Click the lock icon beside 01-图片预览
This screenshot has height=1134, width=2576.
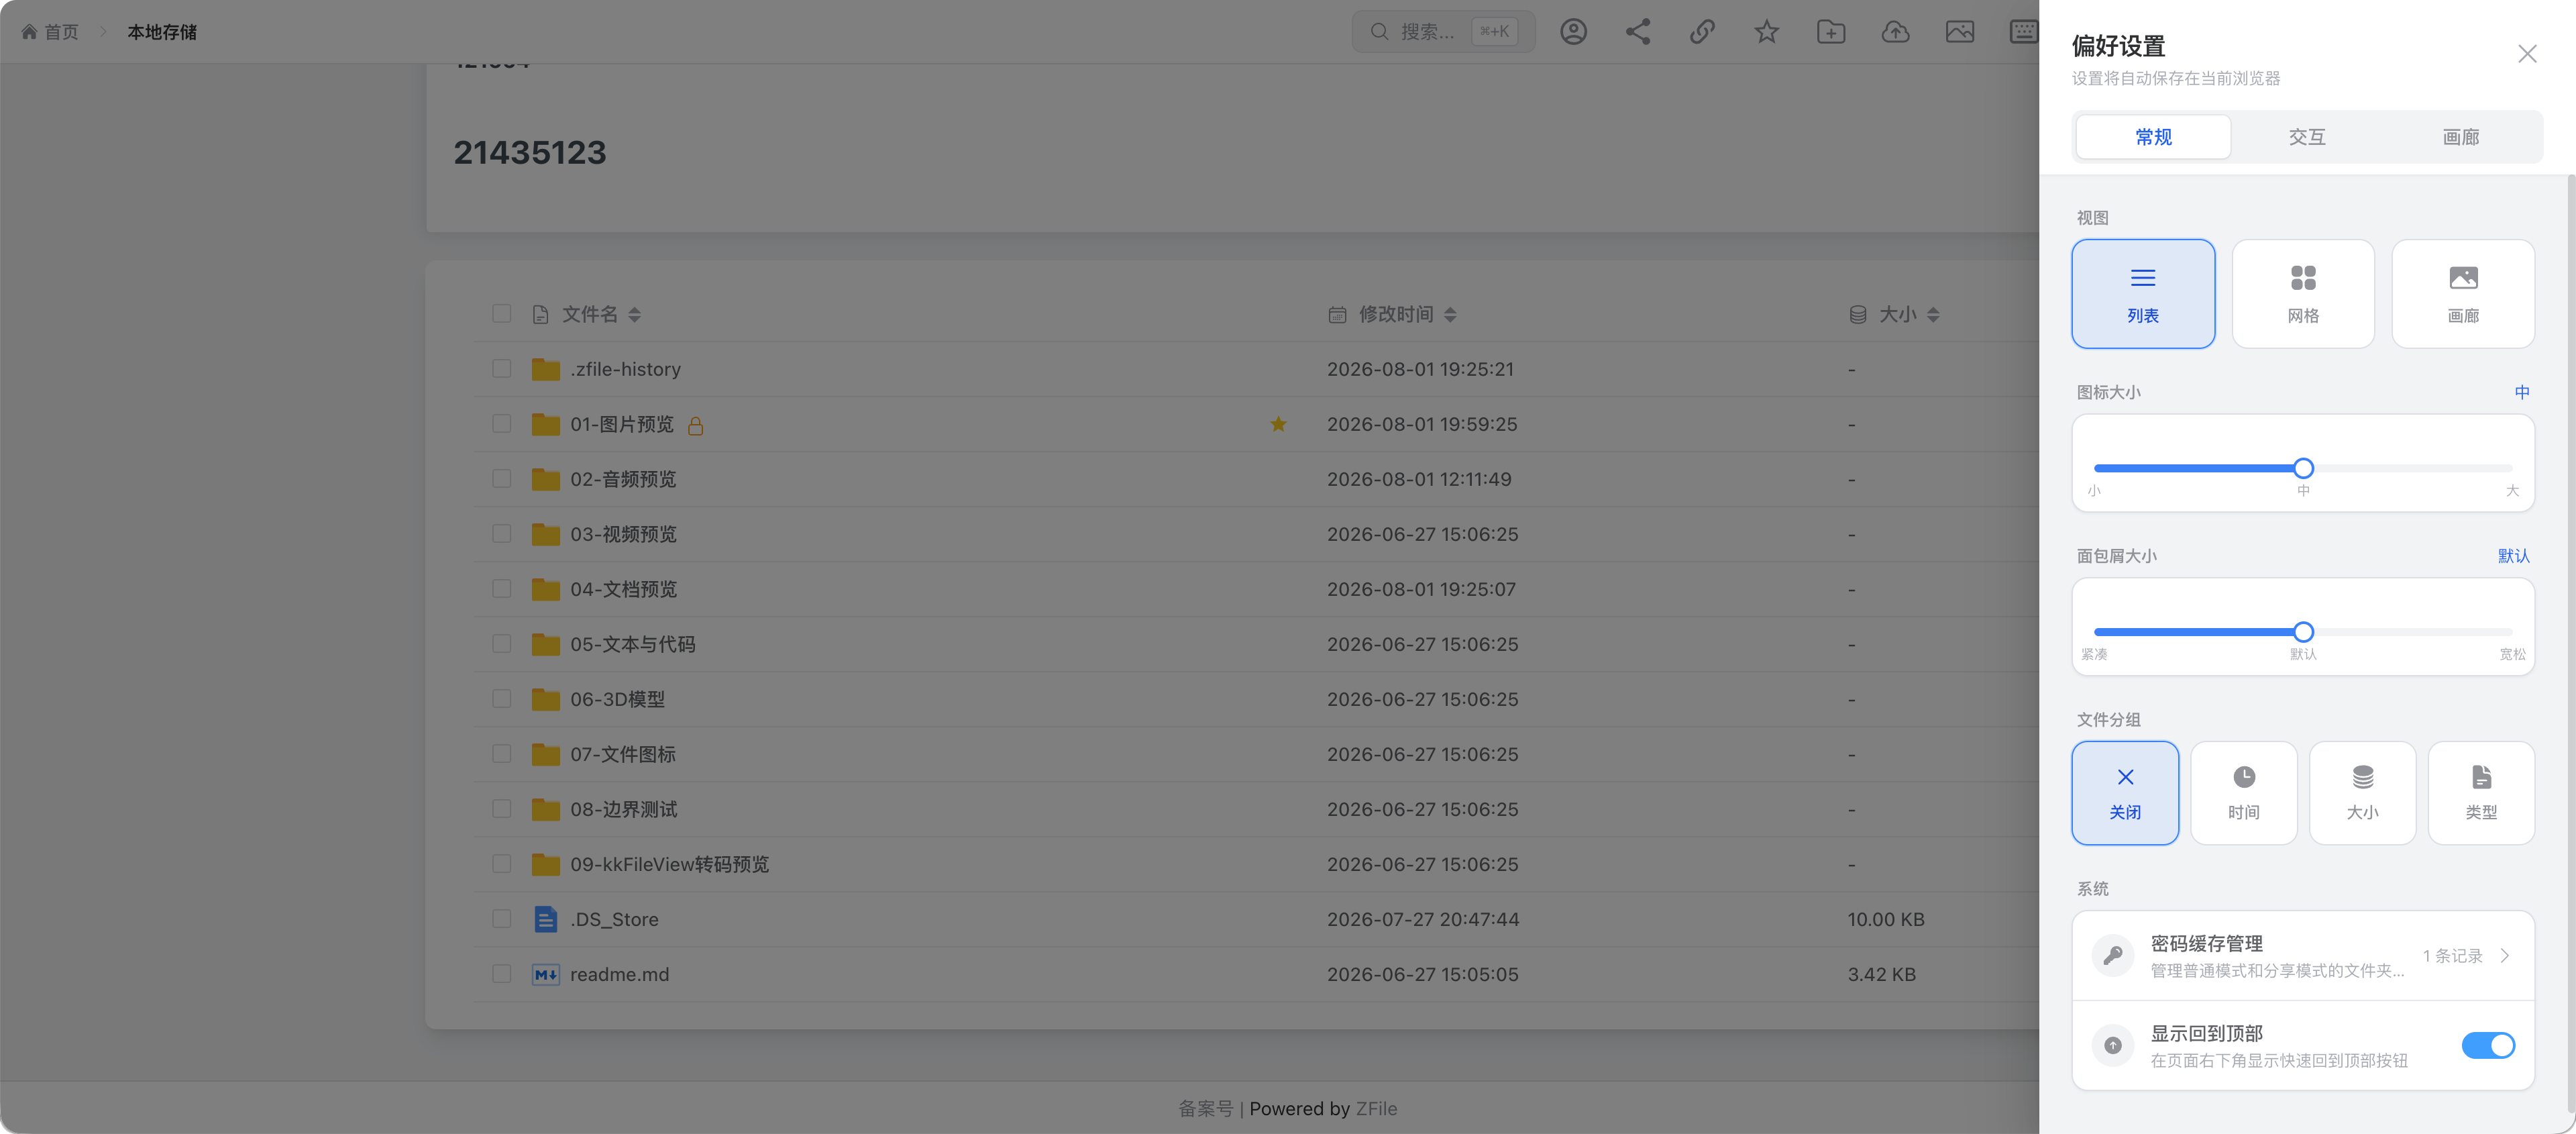(696, 426)
